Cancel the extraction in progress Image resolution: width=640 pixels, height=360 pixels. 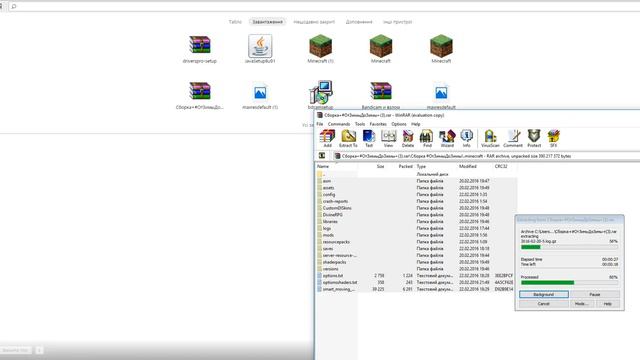pos(544,304)
